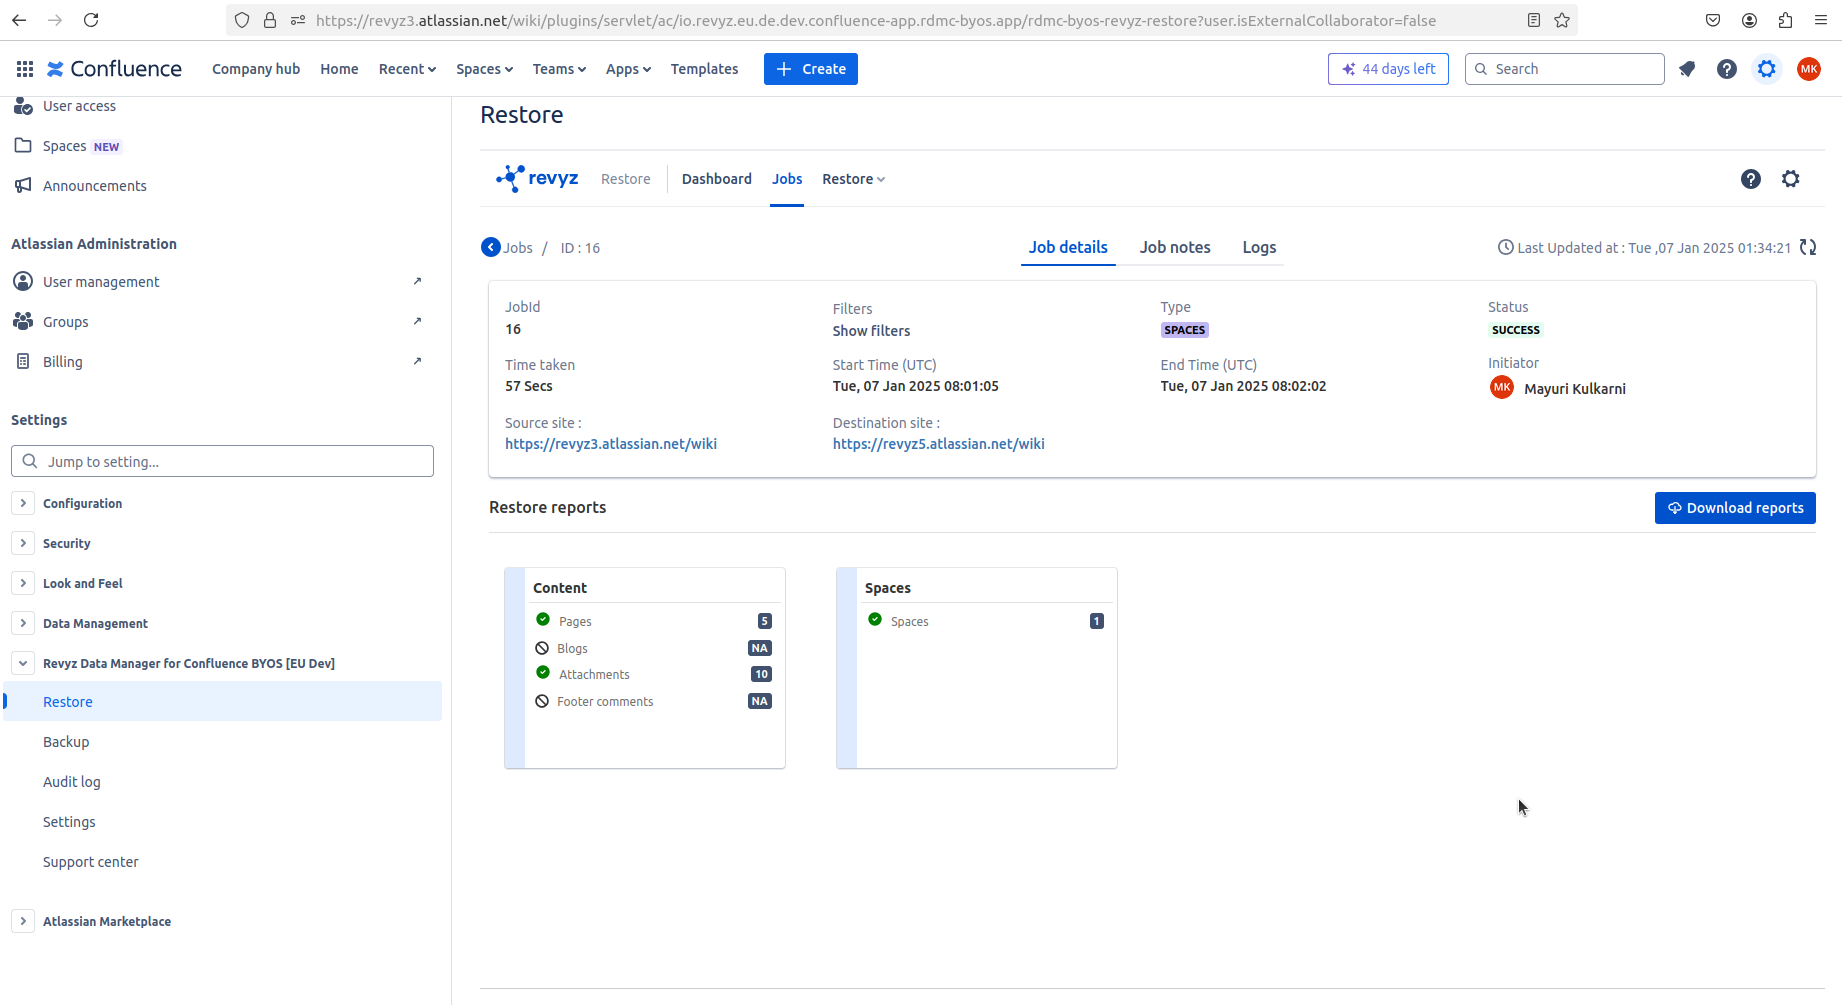
Task: Open the Confluence help icon in the top bar
Action: (x=1727, y=69)
